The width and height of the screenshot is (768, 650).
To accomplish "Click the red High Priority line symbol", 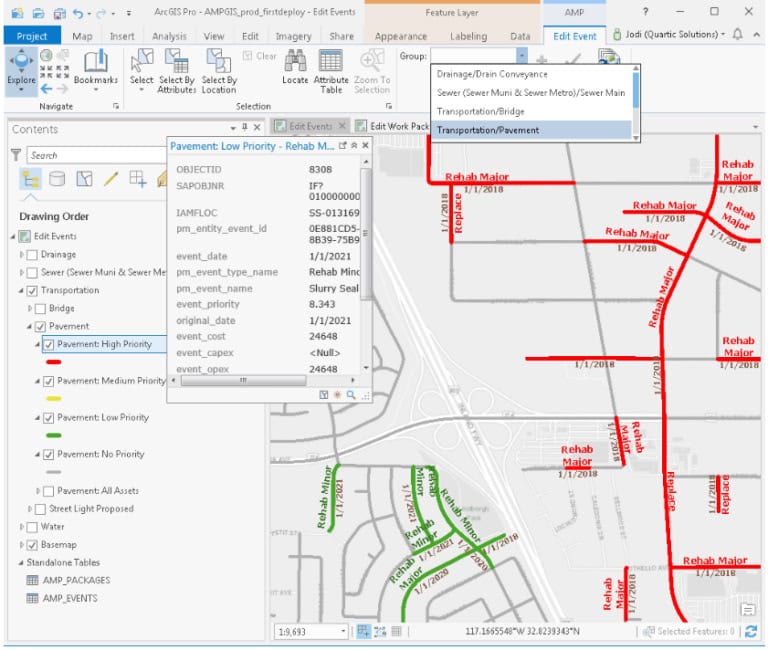I will click(x=54, y=362).
